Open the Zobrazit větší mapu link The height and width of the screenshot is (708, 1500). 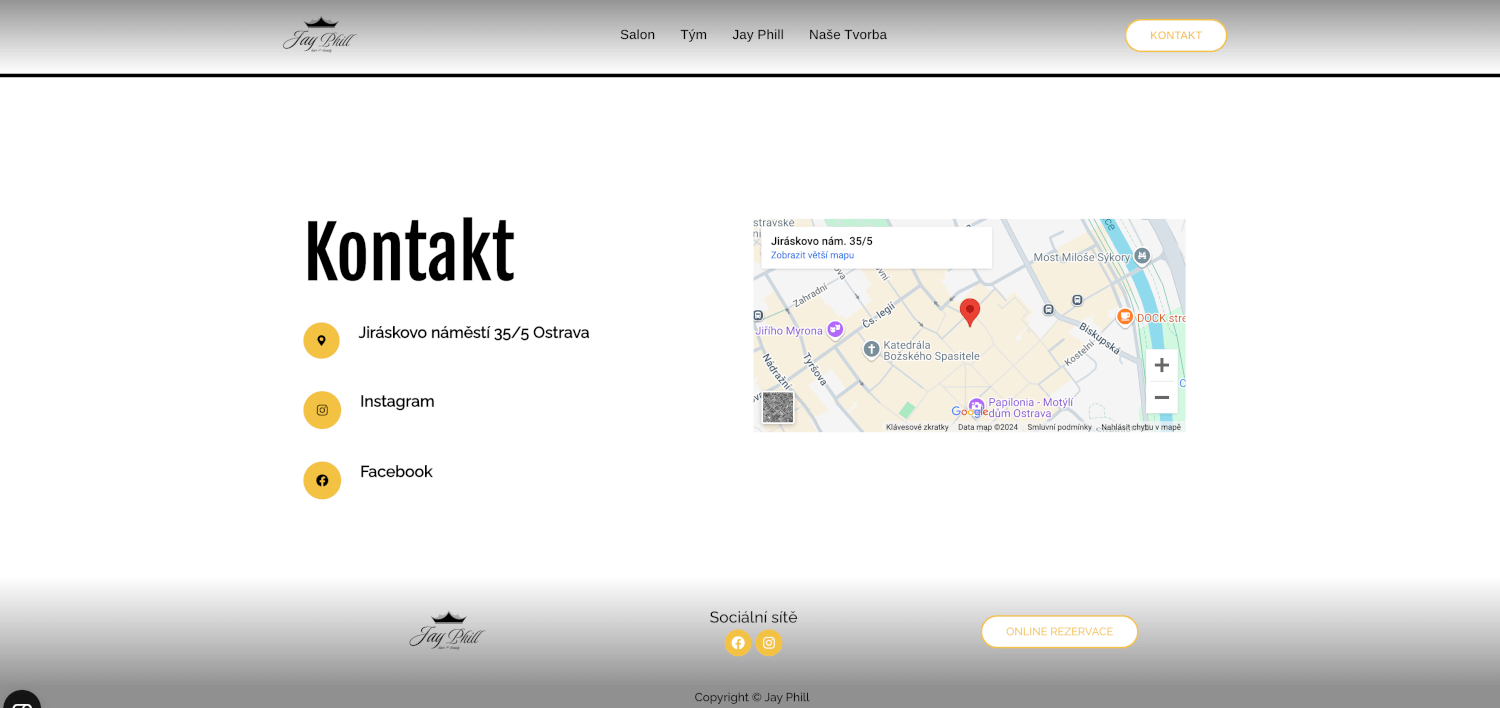coord(812,255)
